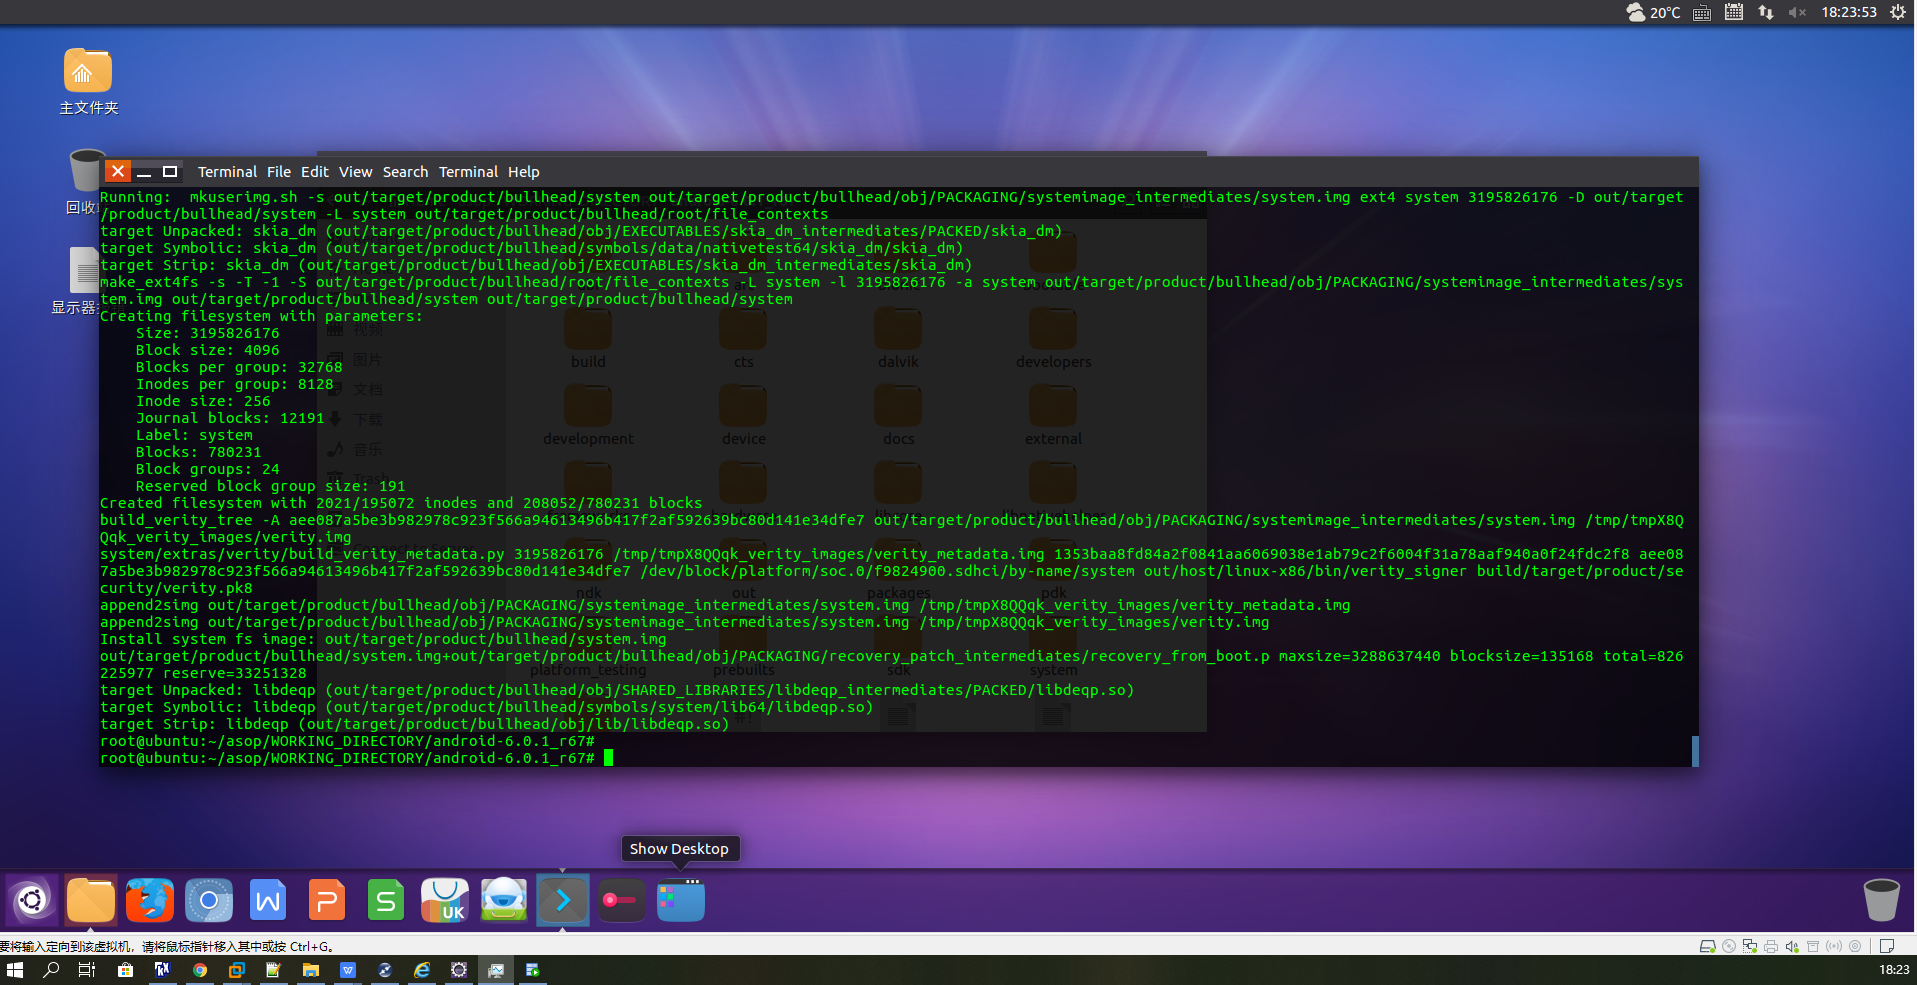1917x985 pixels.
Task: Open WPS Spreadsheets from the dock
Action: coord(386,901)
